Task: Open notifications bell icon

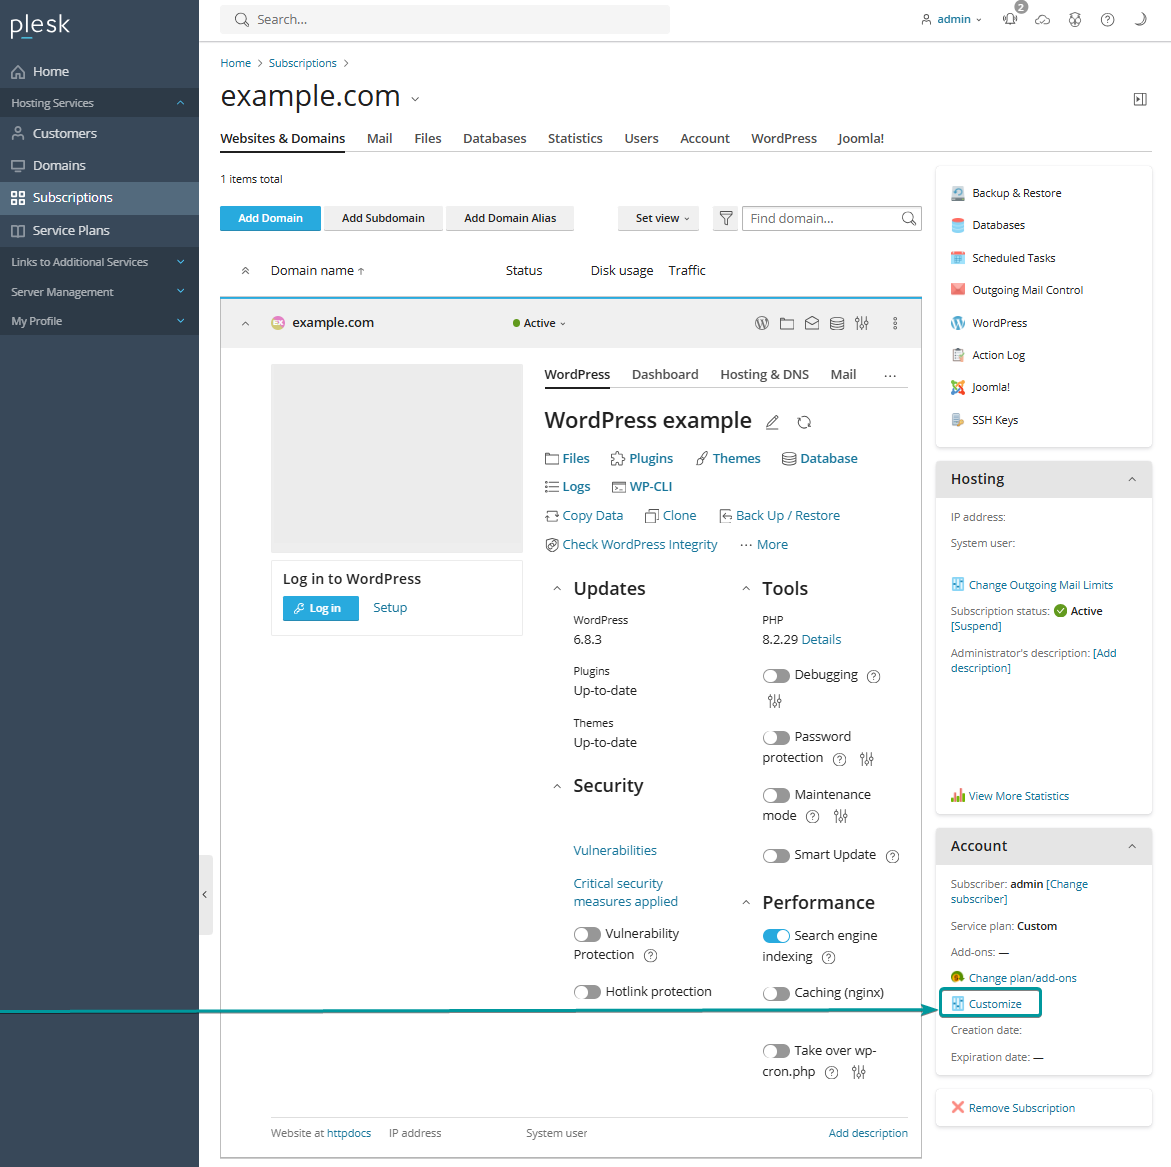Action: [1010, 19]
